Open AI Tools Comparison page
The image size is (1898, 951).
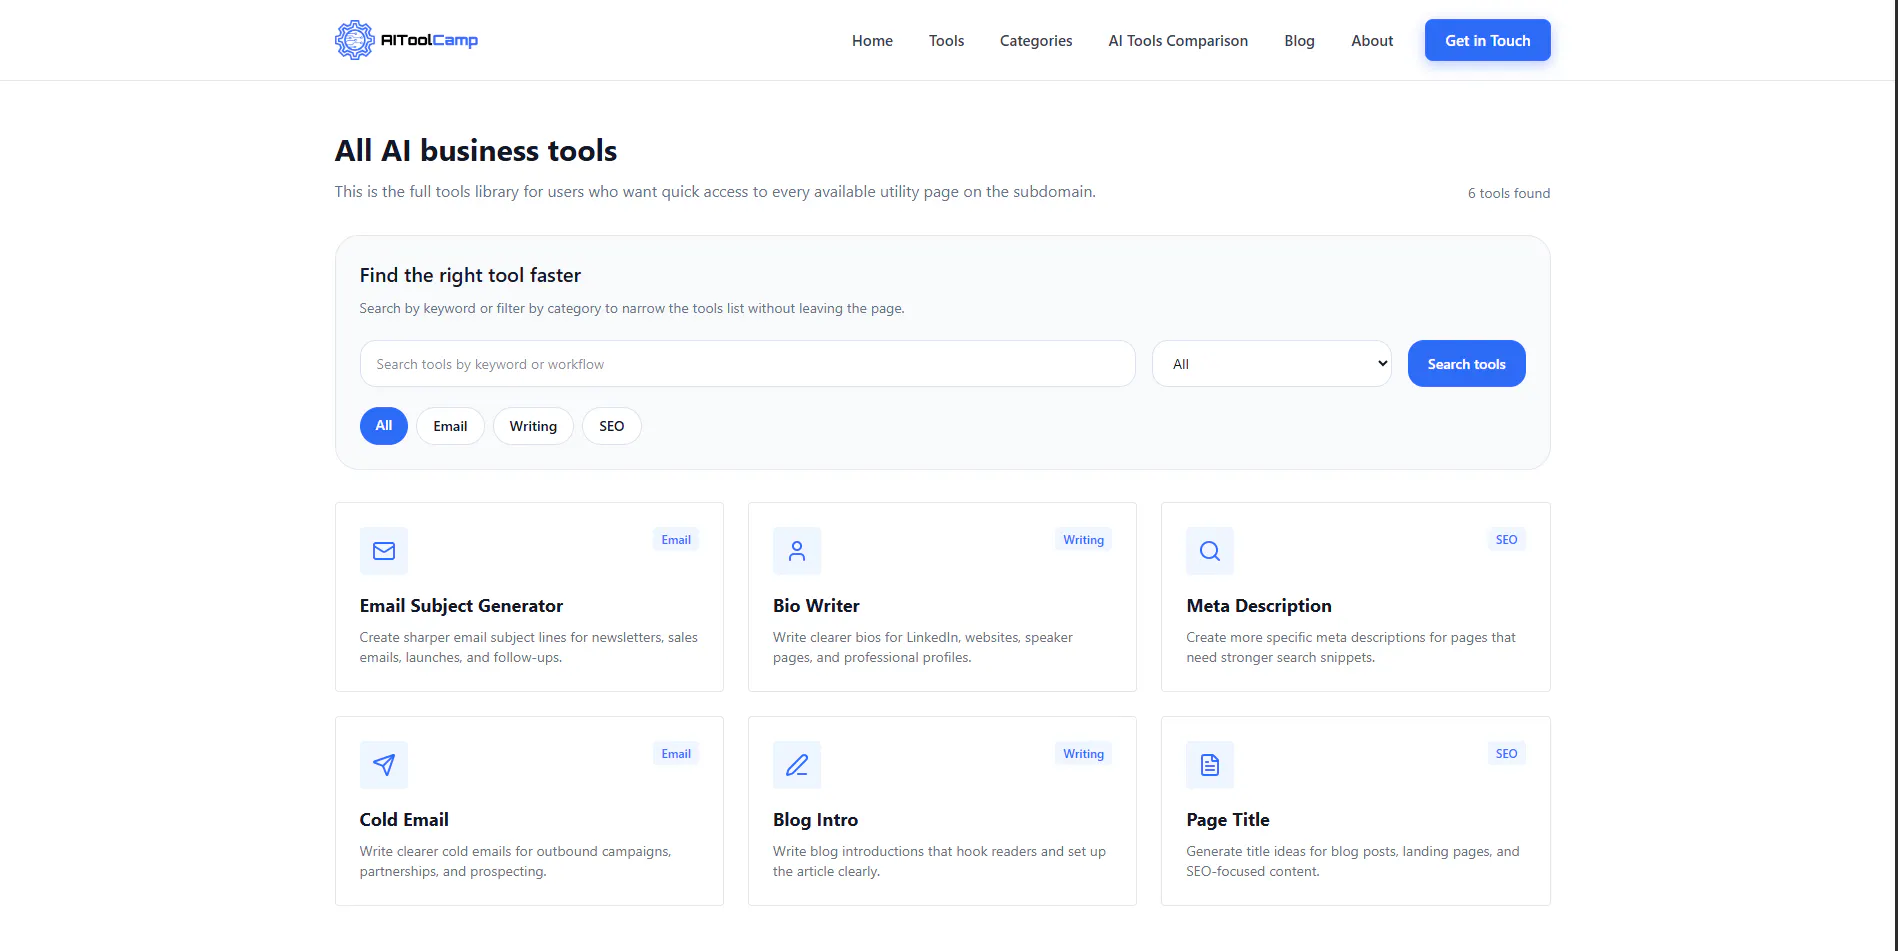click(1178, 41)
